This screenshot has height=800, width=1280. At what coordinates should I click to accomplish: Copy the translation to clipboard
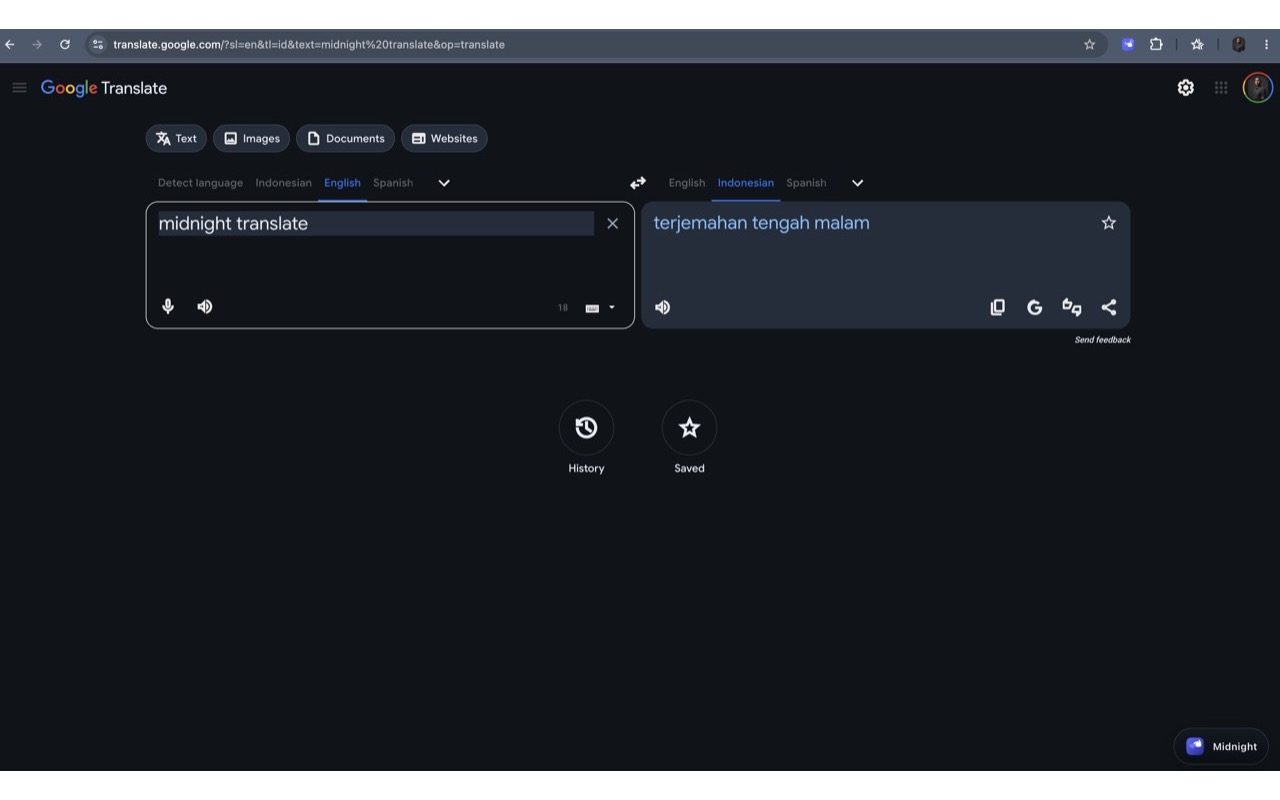(997, 307)
